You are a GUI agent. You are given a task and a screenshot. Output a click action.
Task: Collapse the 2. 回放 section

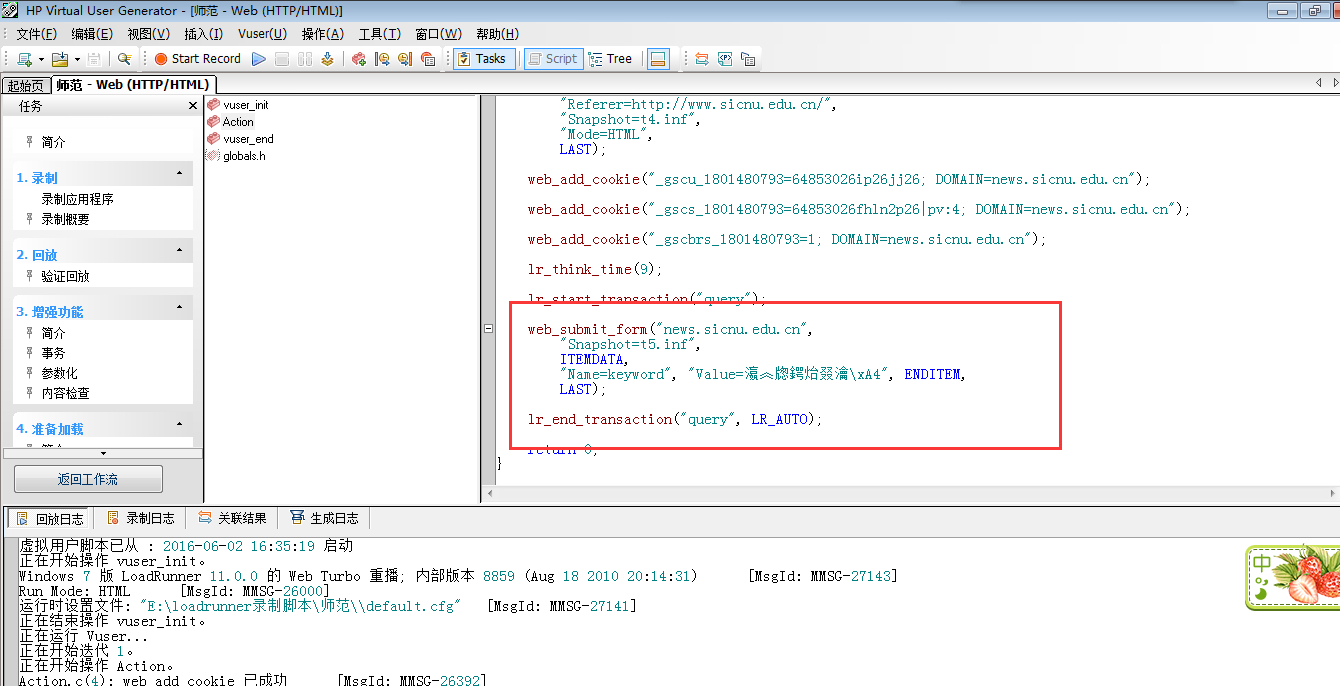(180, 251)
